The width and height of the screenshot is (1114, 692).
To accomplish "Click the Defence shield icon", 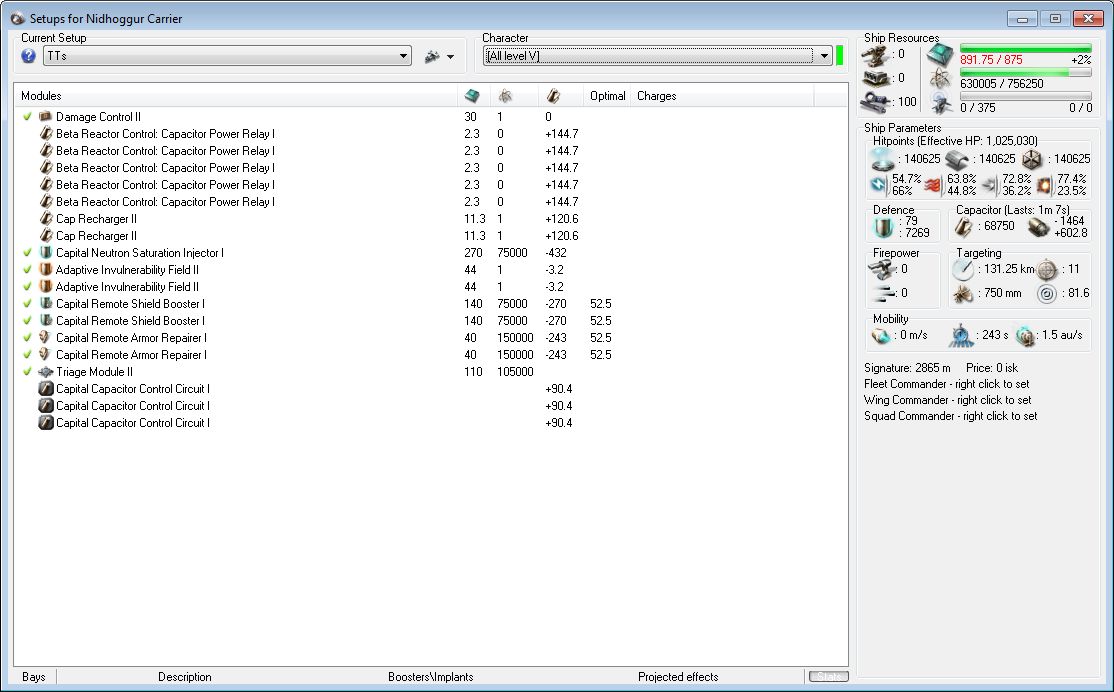I will (x=884, y=227).
